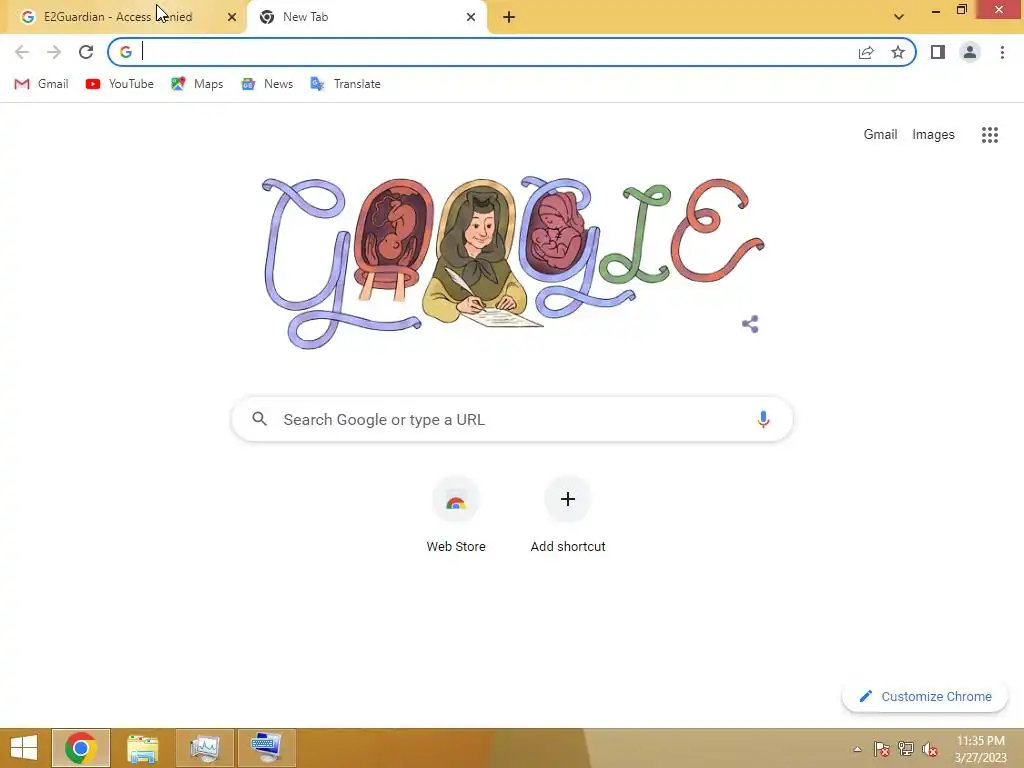Start voice search with the microphone
The height and width of the screenshot is (768, 1024).
(763, 419)
